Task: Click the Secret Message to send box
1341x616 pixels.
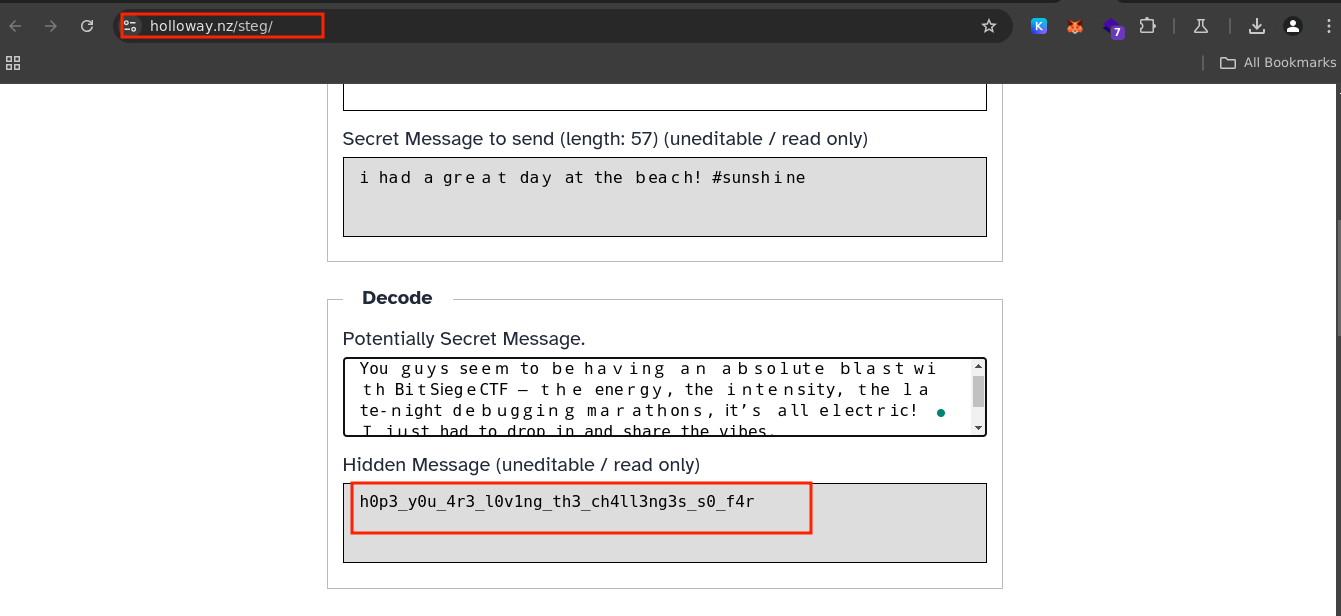Action: [665, 197]
